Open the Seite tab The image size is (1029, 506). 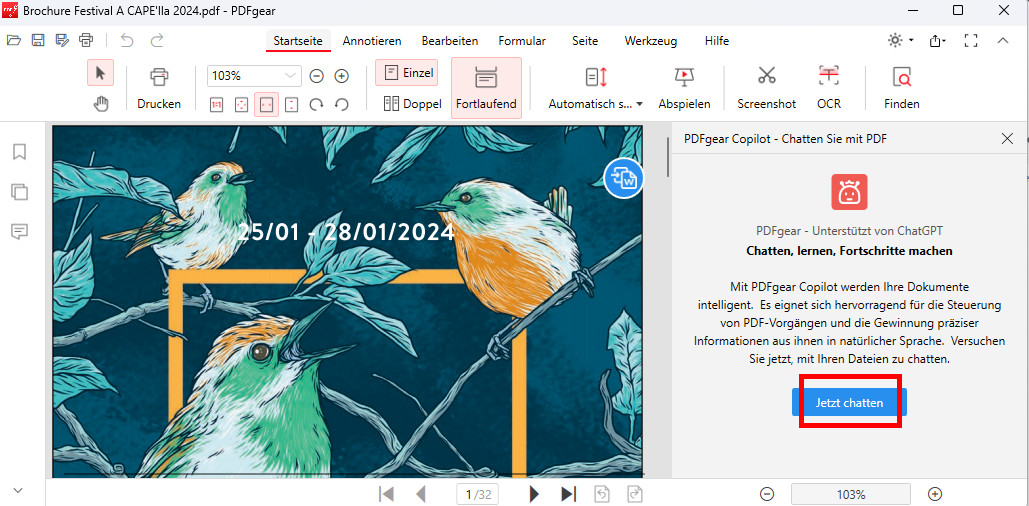[x=585, y=41]
